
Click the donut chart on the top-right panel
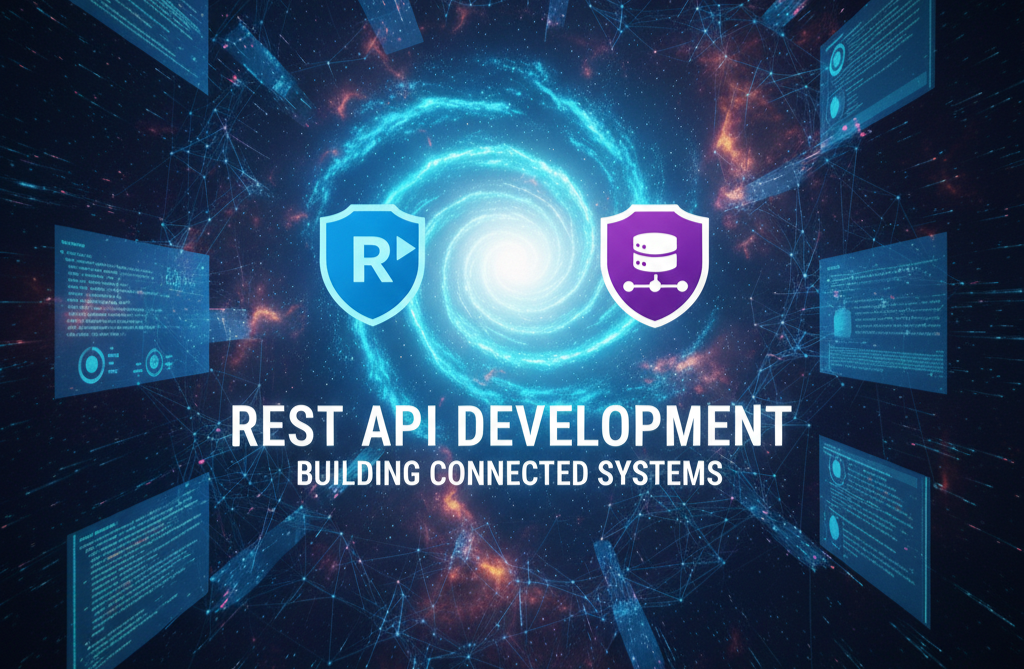click(x=836, y=60)
